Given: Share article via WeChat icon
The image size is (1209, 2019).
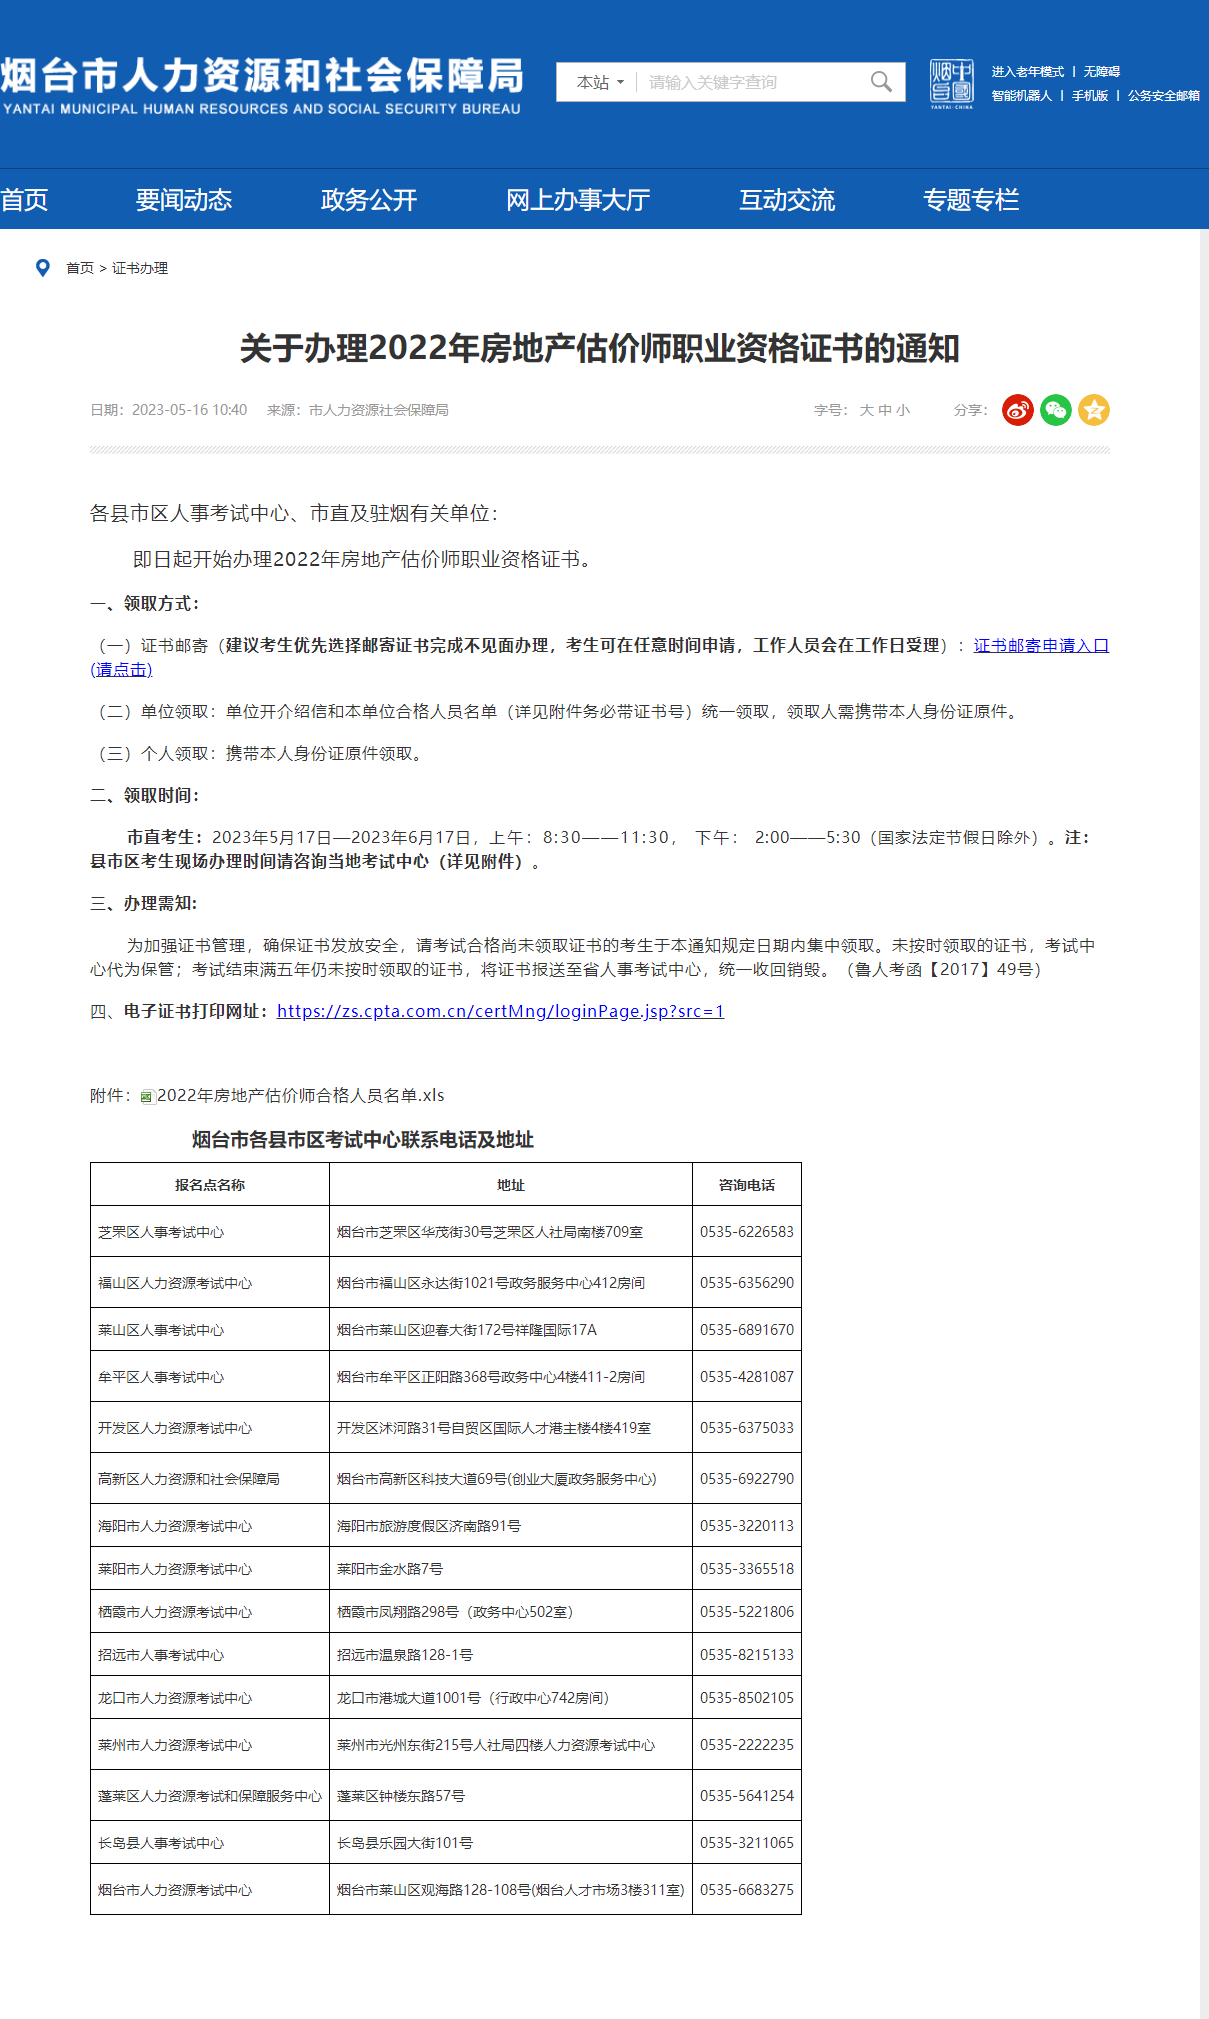Looking at the screenshot, I should (1055, 410).
